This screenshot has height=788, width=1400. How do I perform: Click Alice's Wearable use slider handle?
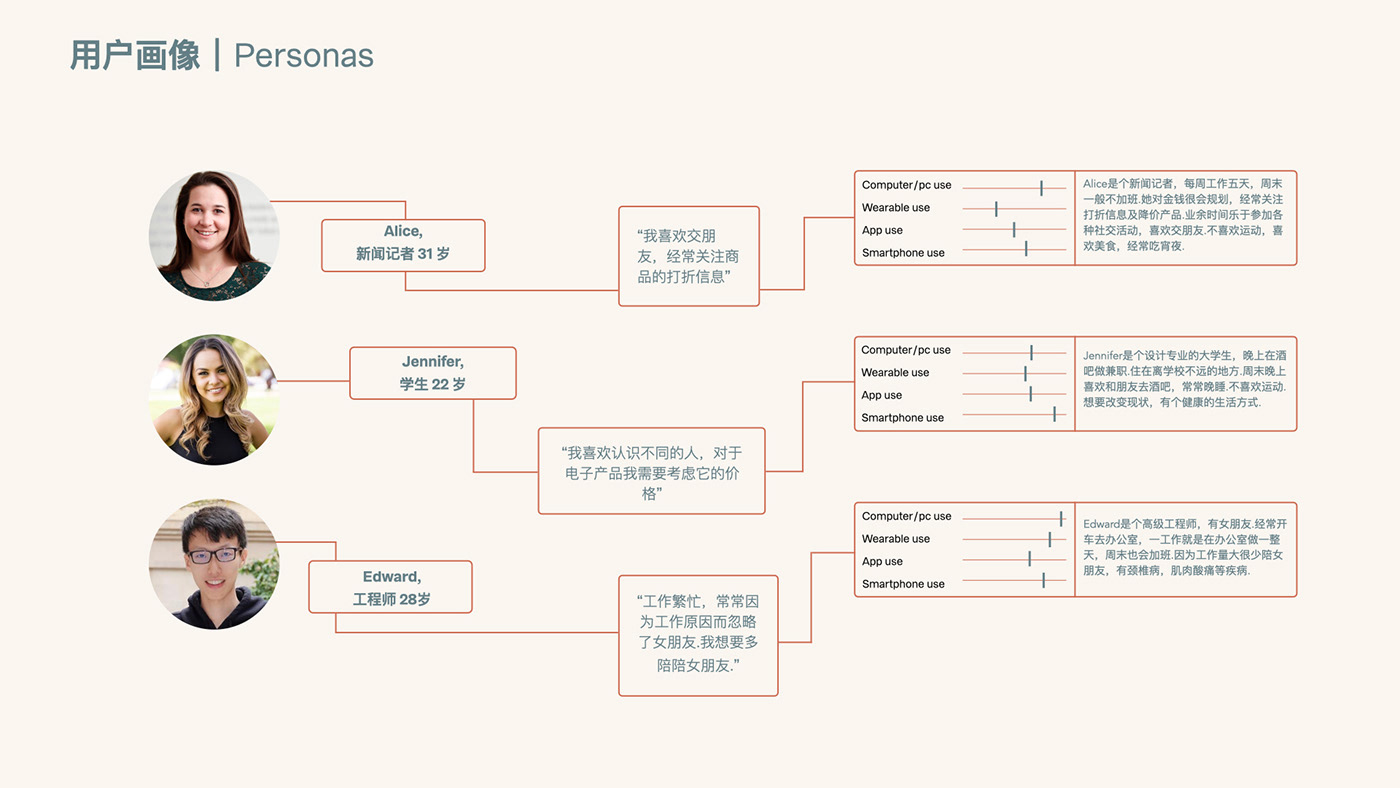996,209
